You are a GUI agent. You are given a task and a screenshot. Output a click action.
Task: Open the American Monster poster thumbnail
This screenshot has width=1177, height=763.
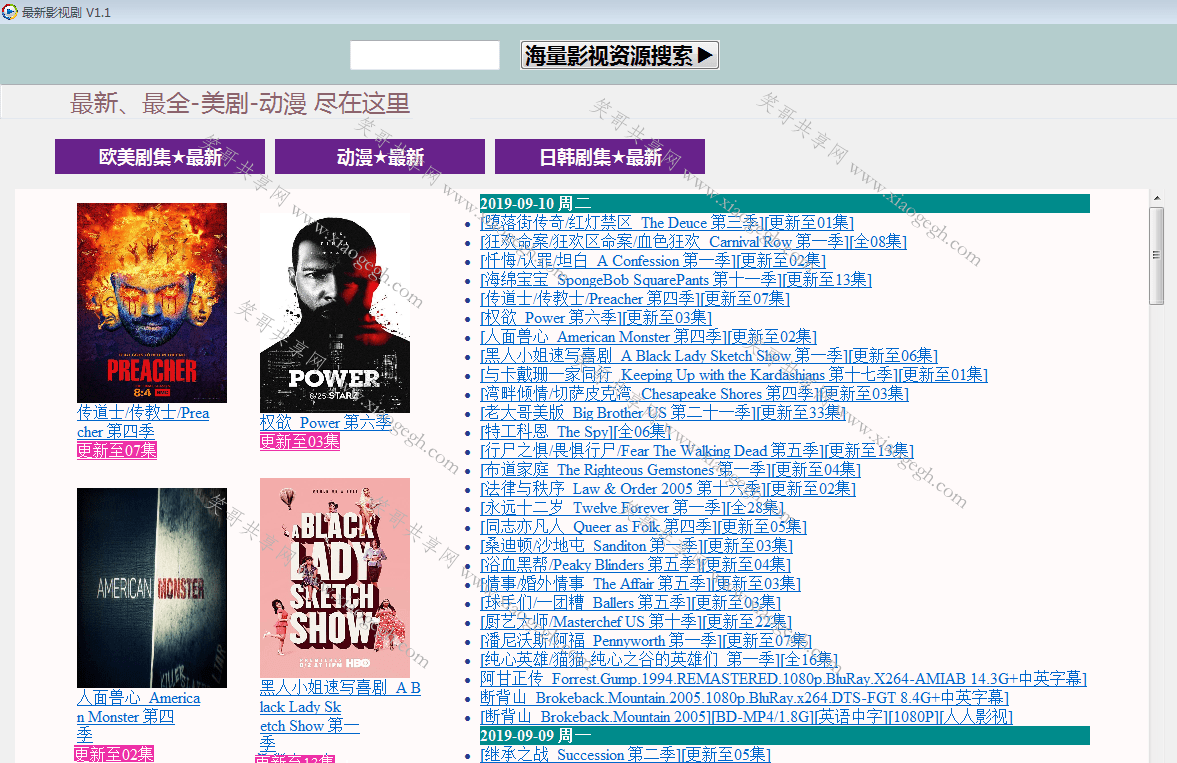click(152, 588)
